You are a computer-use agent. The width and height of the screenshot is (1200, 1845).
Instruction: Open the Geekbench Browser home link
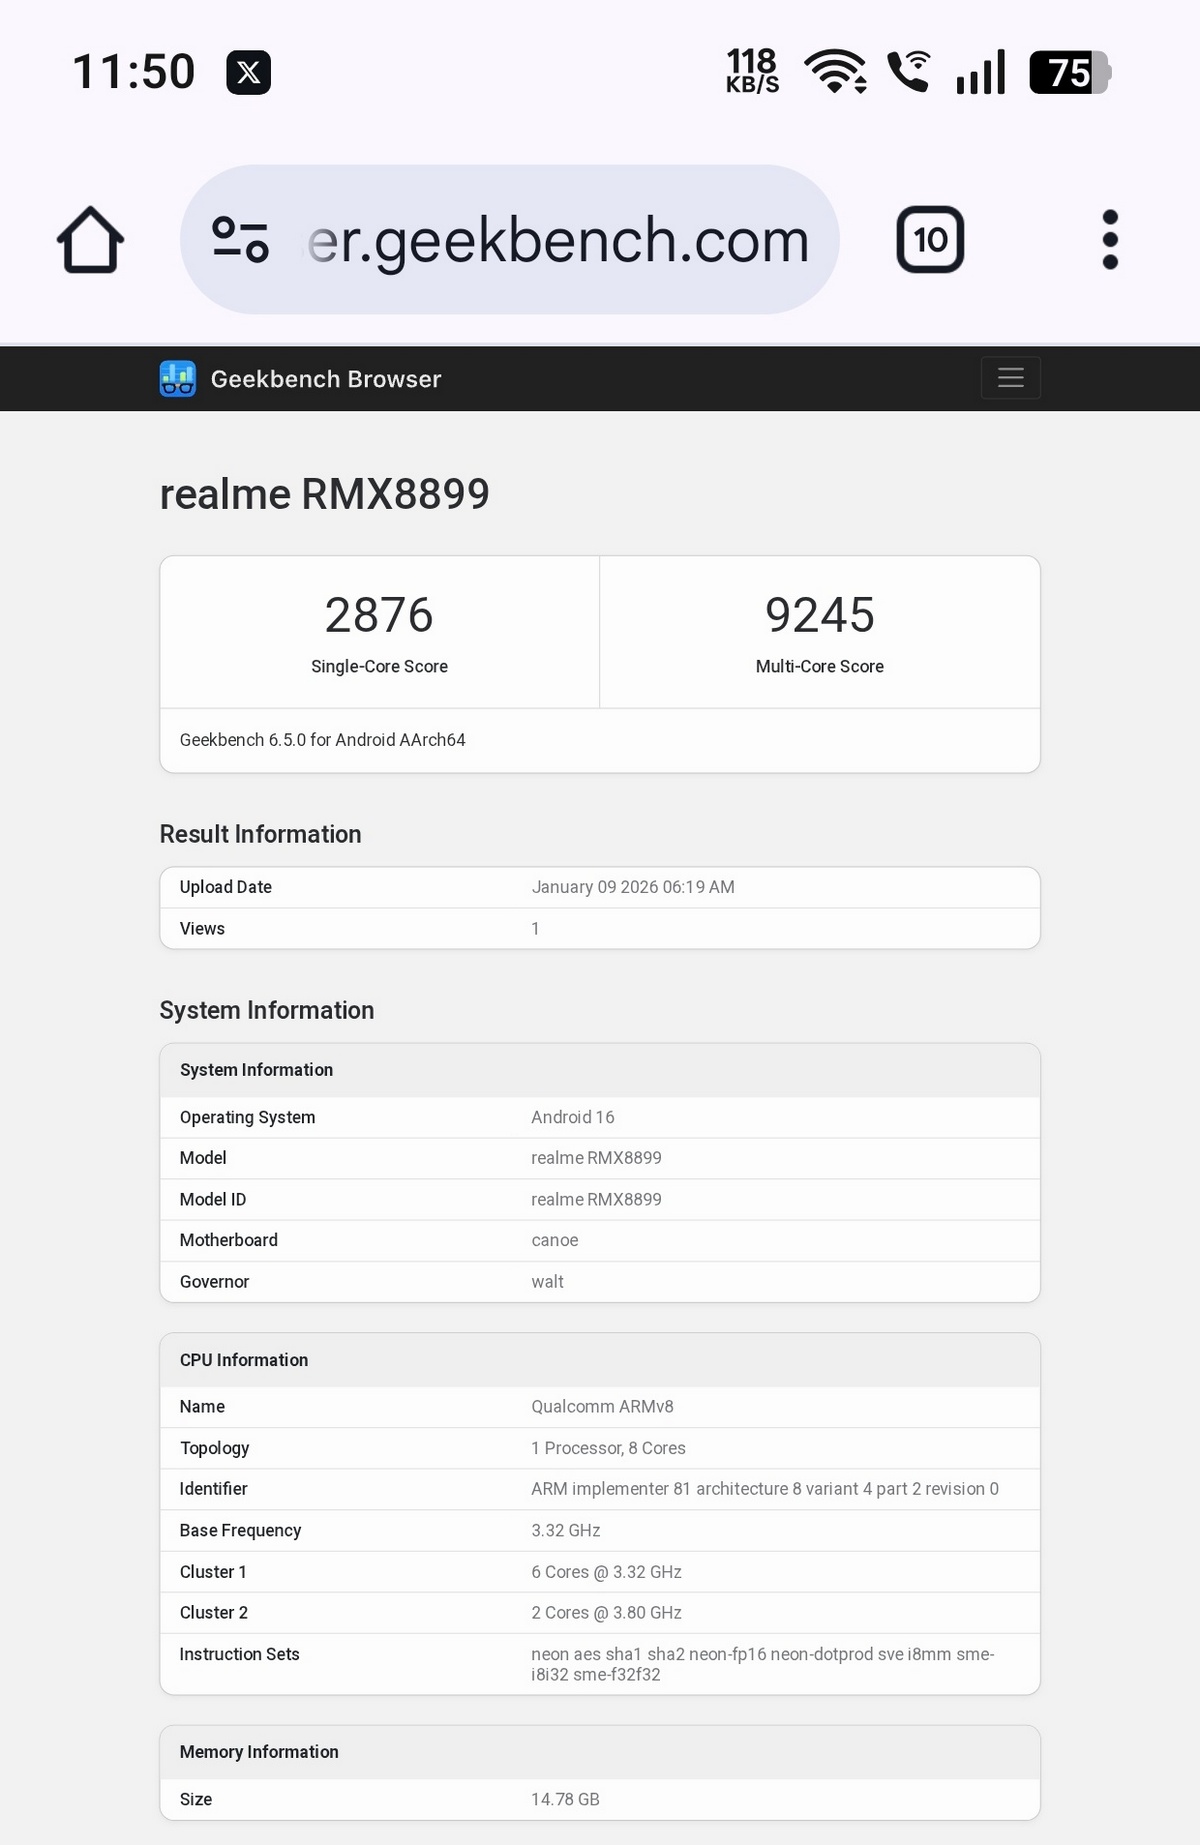325,379
